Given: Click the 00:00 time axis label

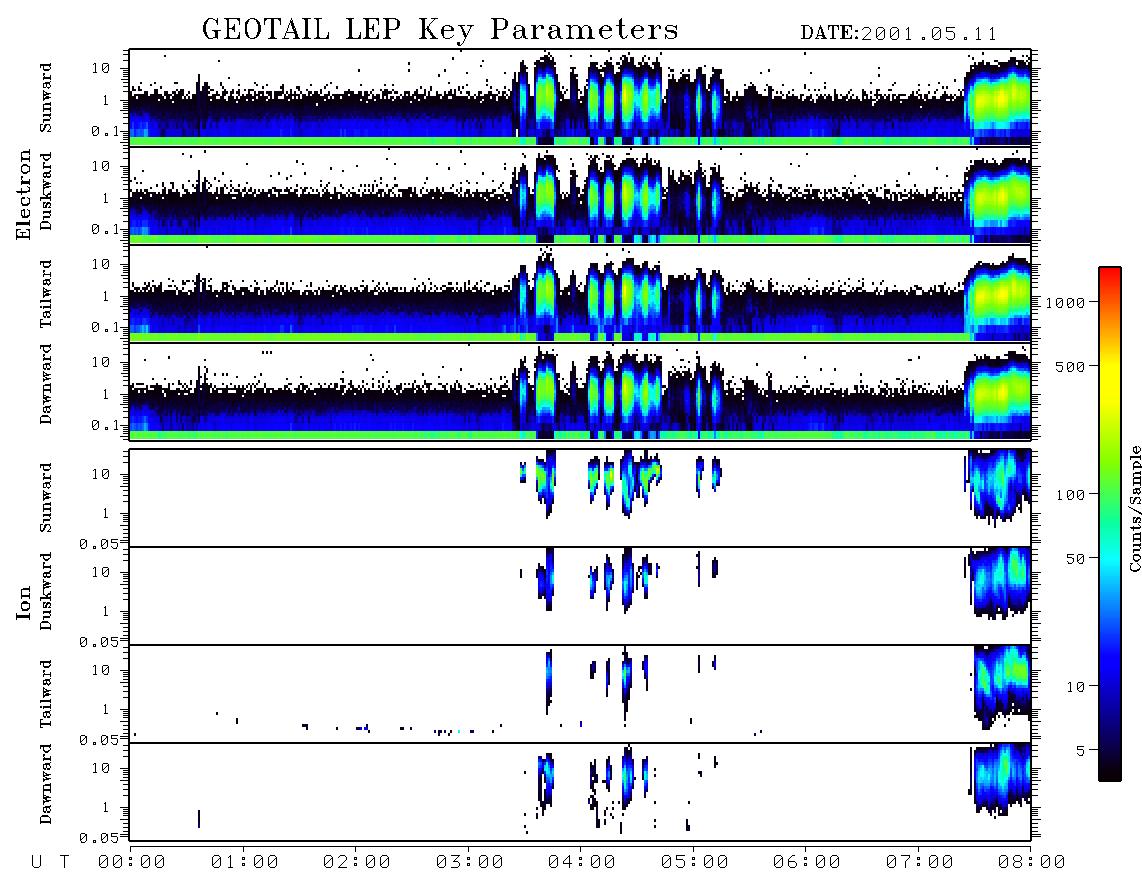Looking at the screenshot, I should pyautogui.click(x=132, y=863).
